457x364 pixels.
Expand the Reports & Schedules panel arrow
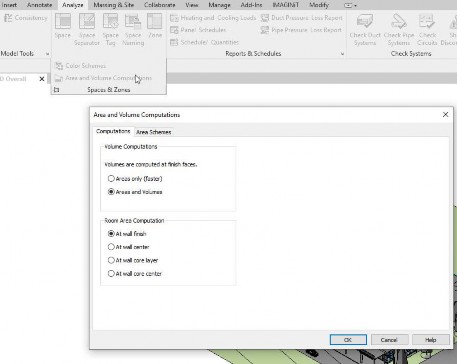342,54
